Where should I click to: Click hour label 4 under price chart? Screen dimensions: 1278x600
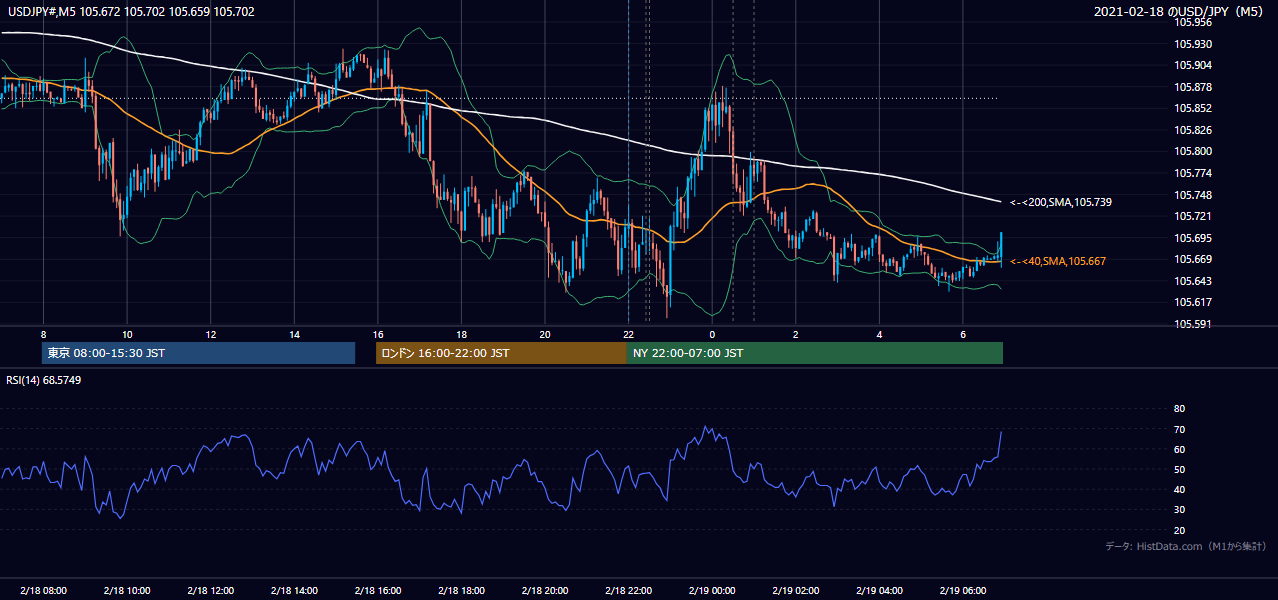pyautogui.click(x=879, y=334)
